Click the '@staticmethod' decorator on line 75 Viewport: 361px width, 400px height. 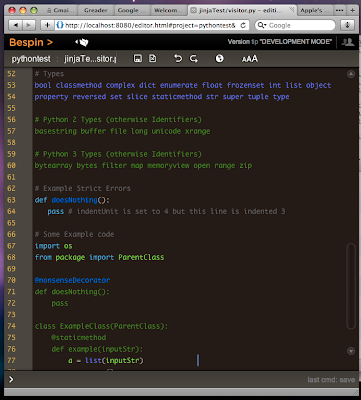79,338
